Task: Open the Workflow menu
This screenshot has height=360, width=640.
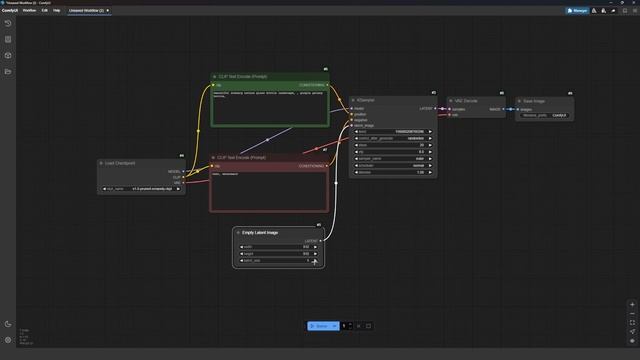Action: coord(29,10)
